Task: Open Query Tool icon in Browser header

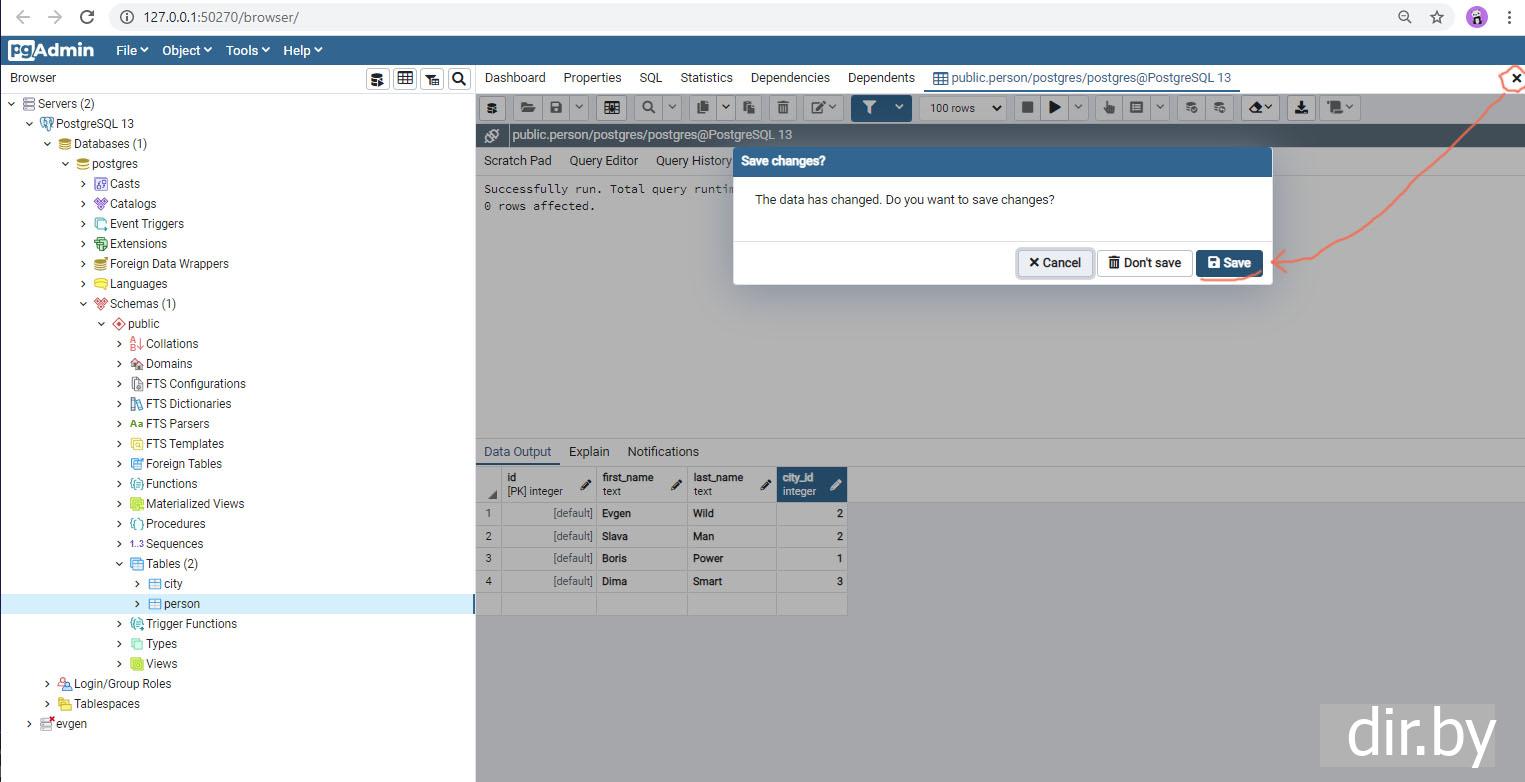Action: (377, 79)
